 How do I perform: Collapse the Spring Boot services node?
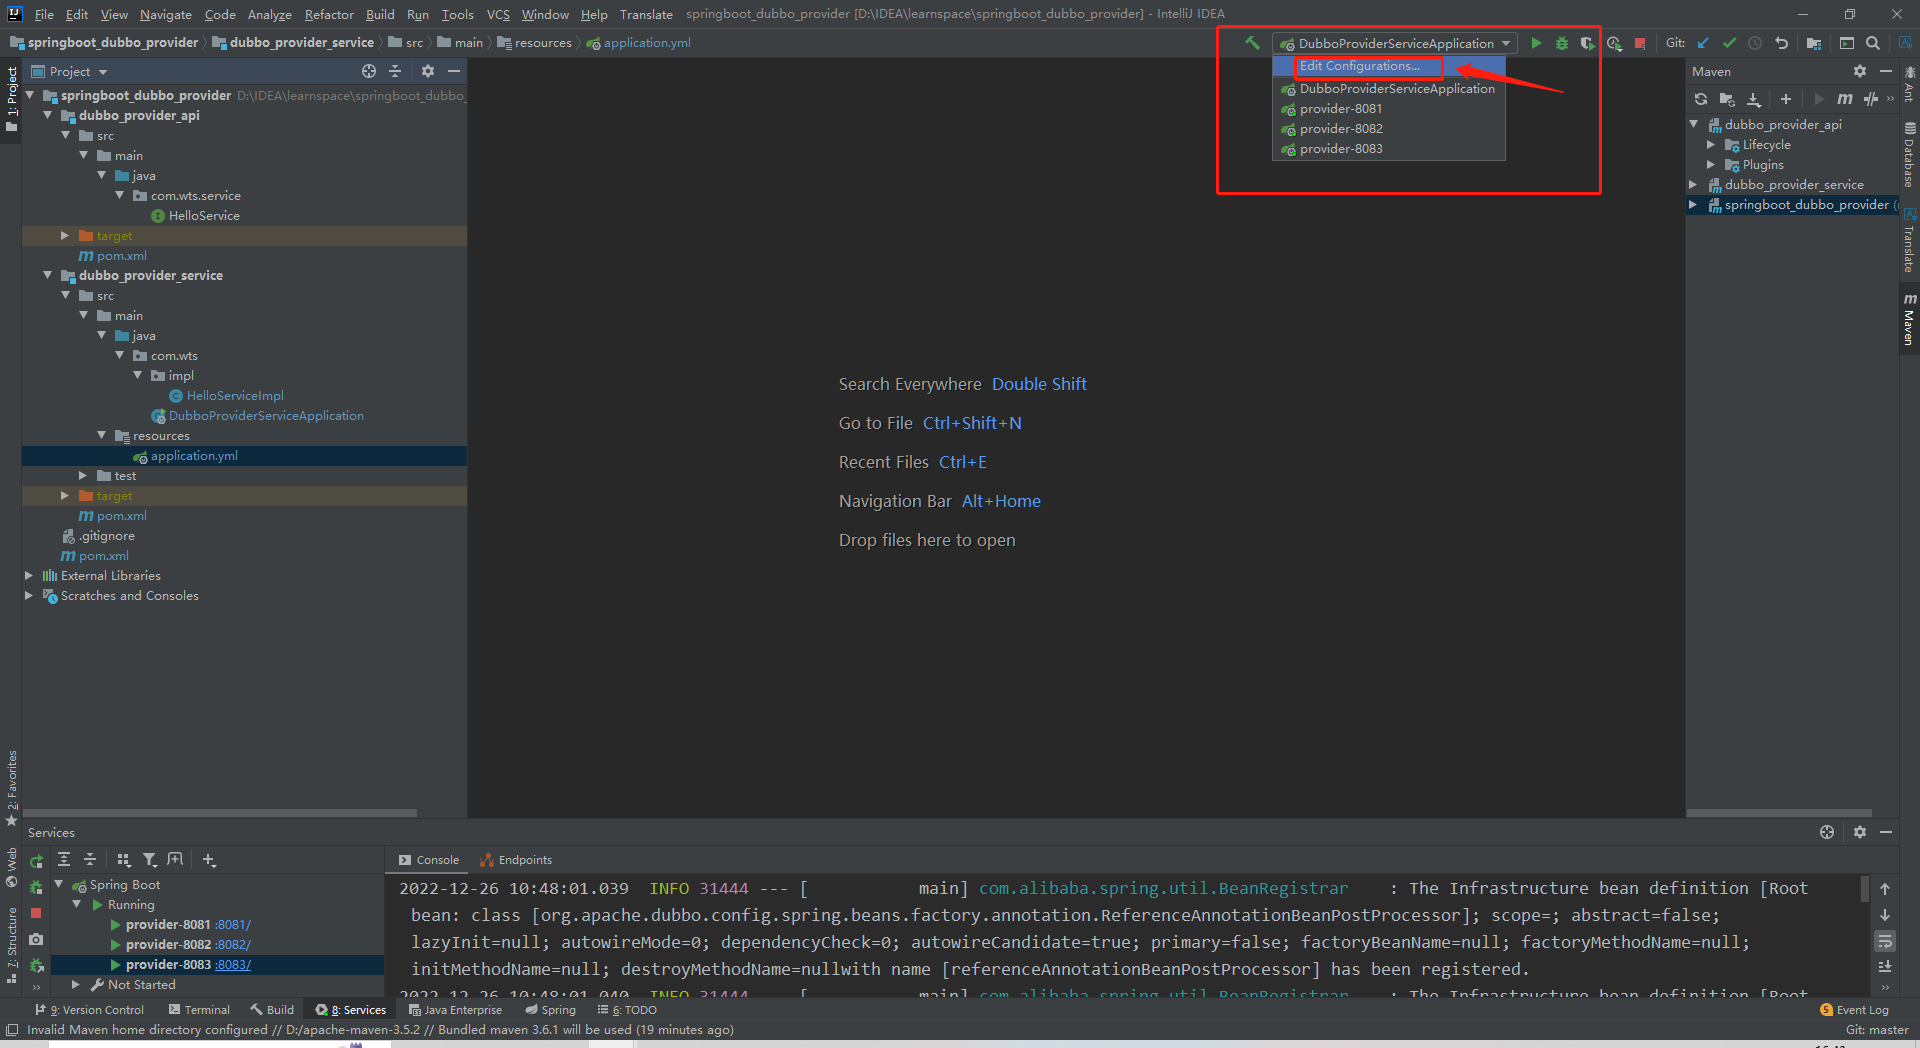[x=59, y=885]
